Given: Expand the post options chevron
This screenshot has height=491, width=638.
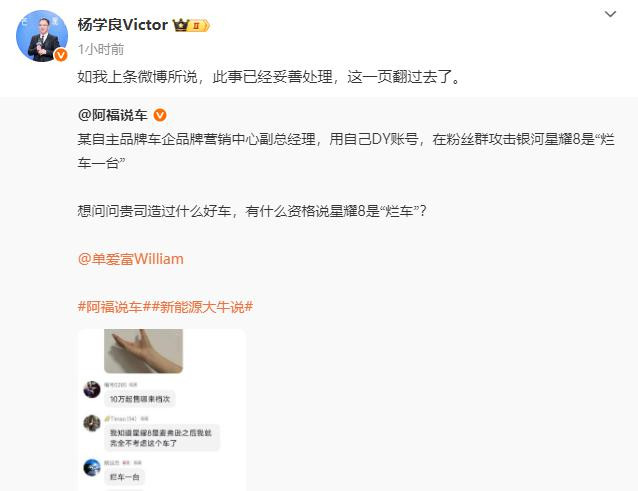Looking at the screenshot, I should click(x=610, y=14).
